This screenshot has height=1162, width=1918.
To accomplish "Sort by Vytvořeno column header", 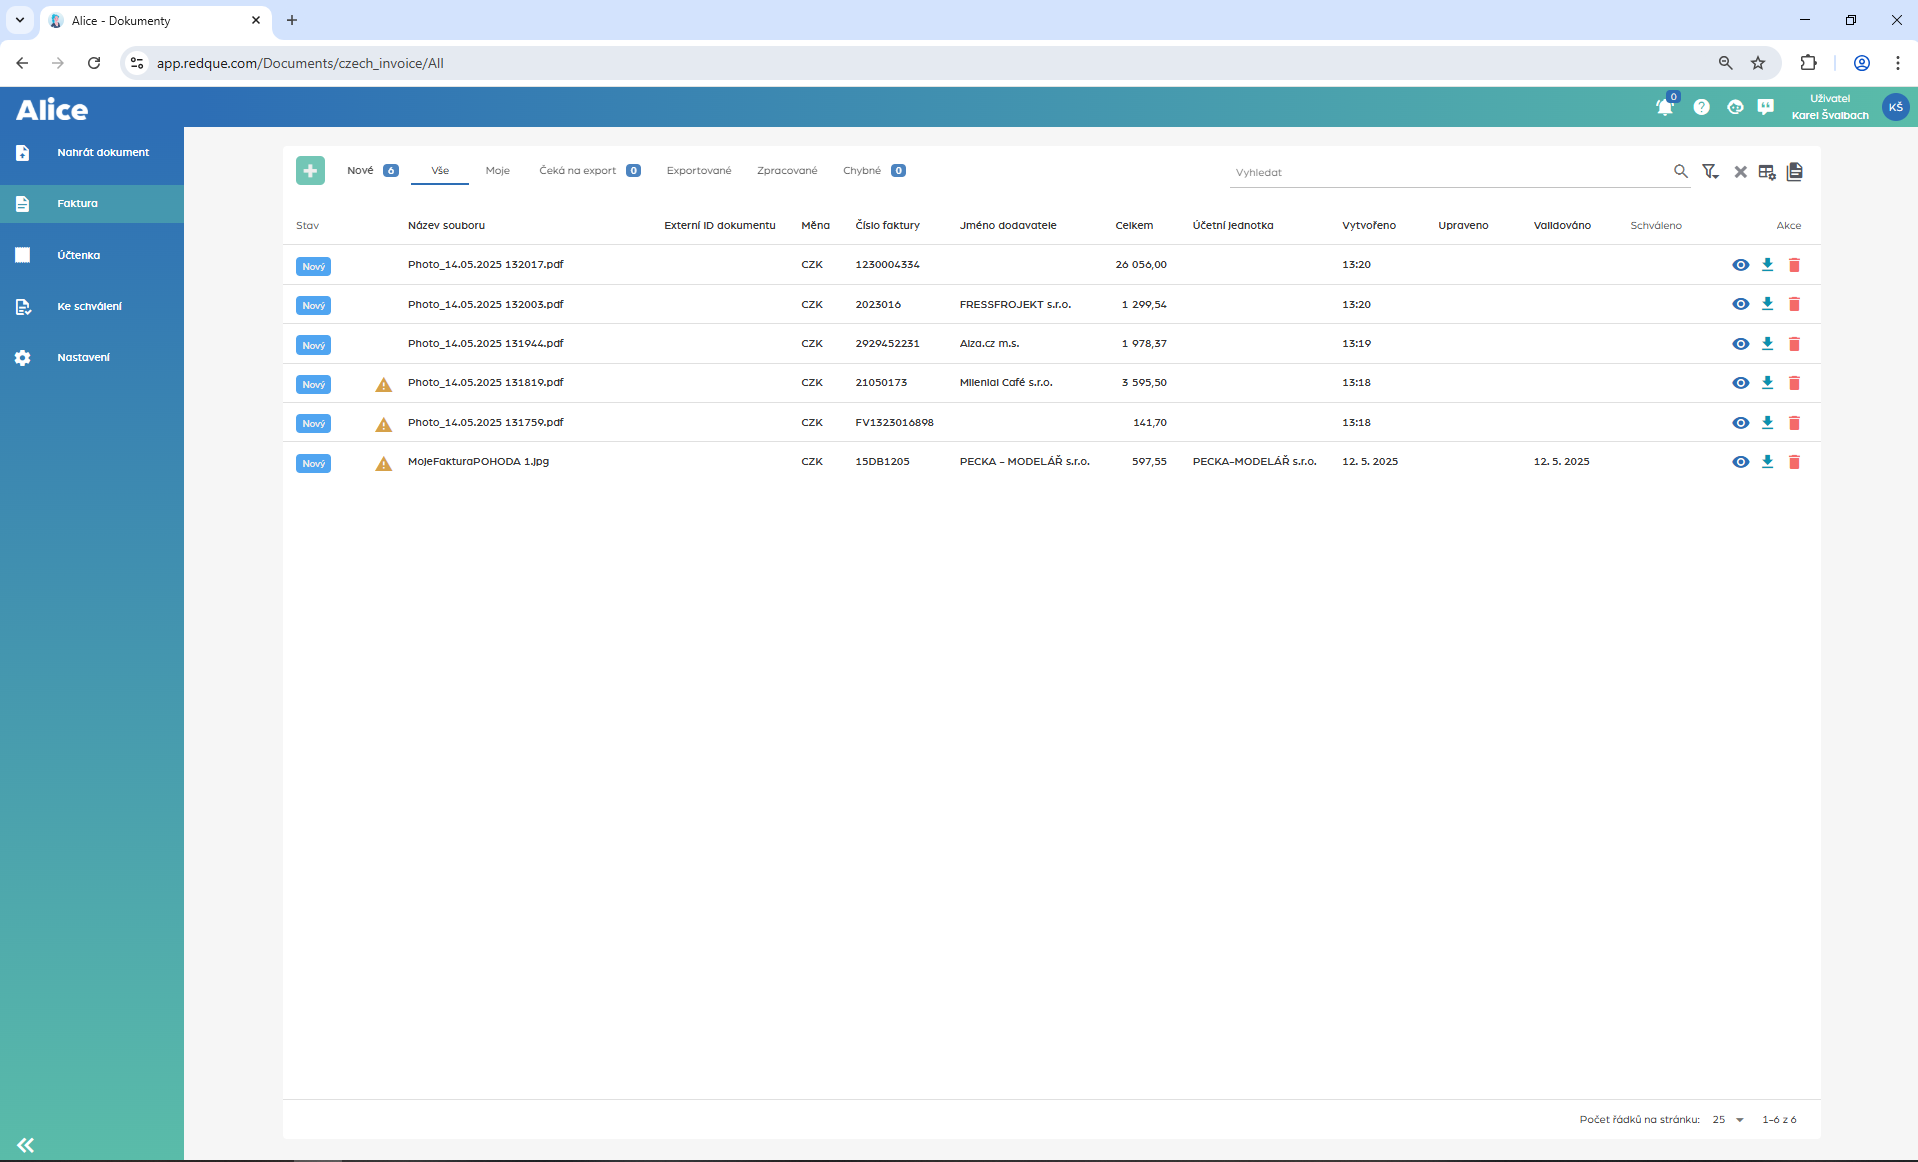I will [1369, 226].
